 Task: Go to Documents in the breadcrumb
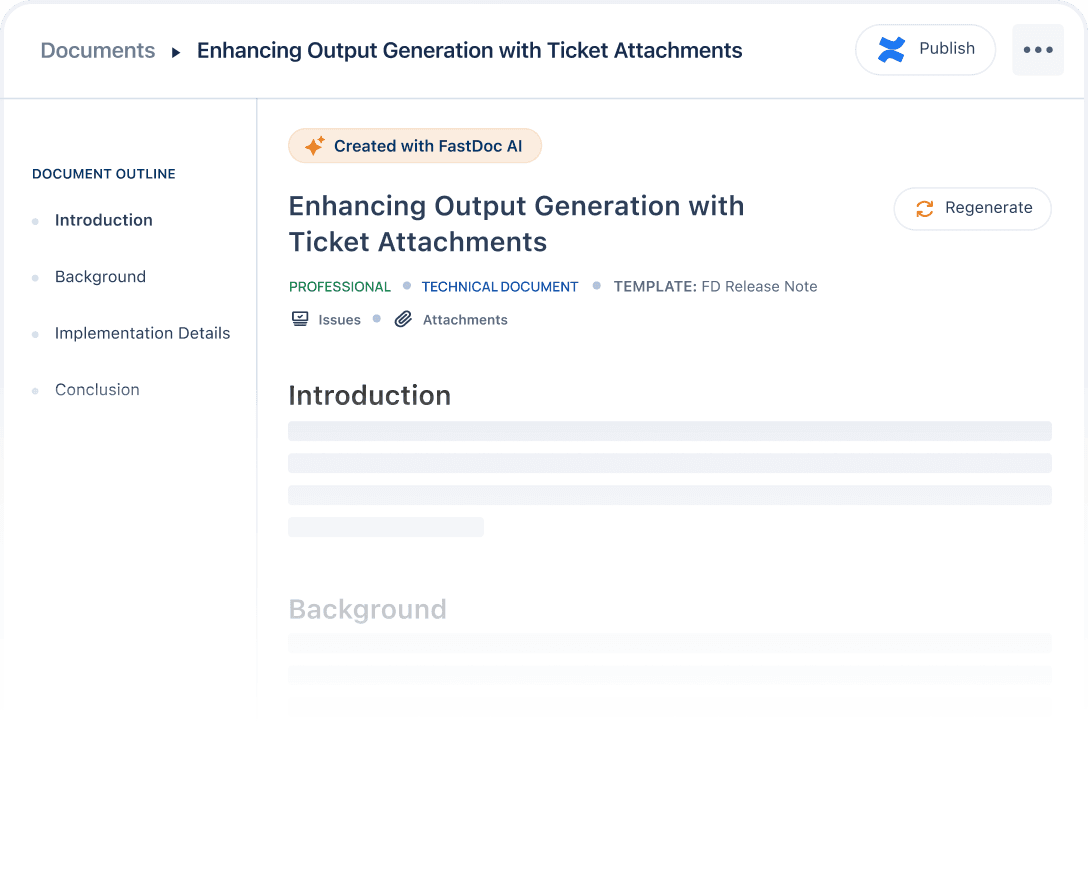pyautogui.click(x=98, y=51)
